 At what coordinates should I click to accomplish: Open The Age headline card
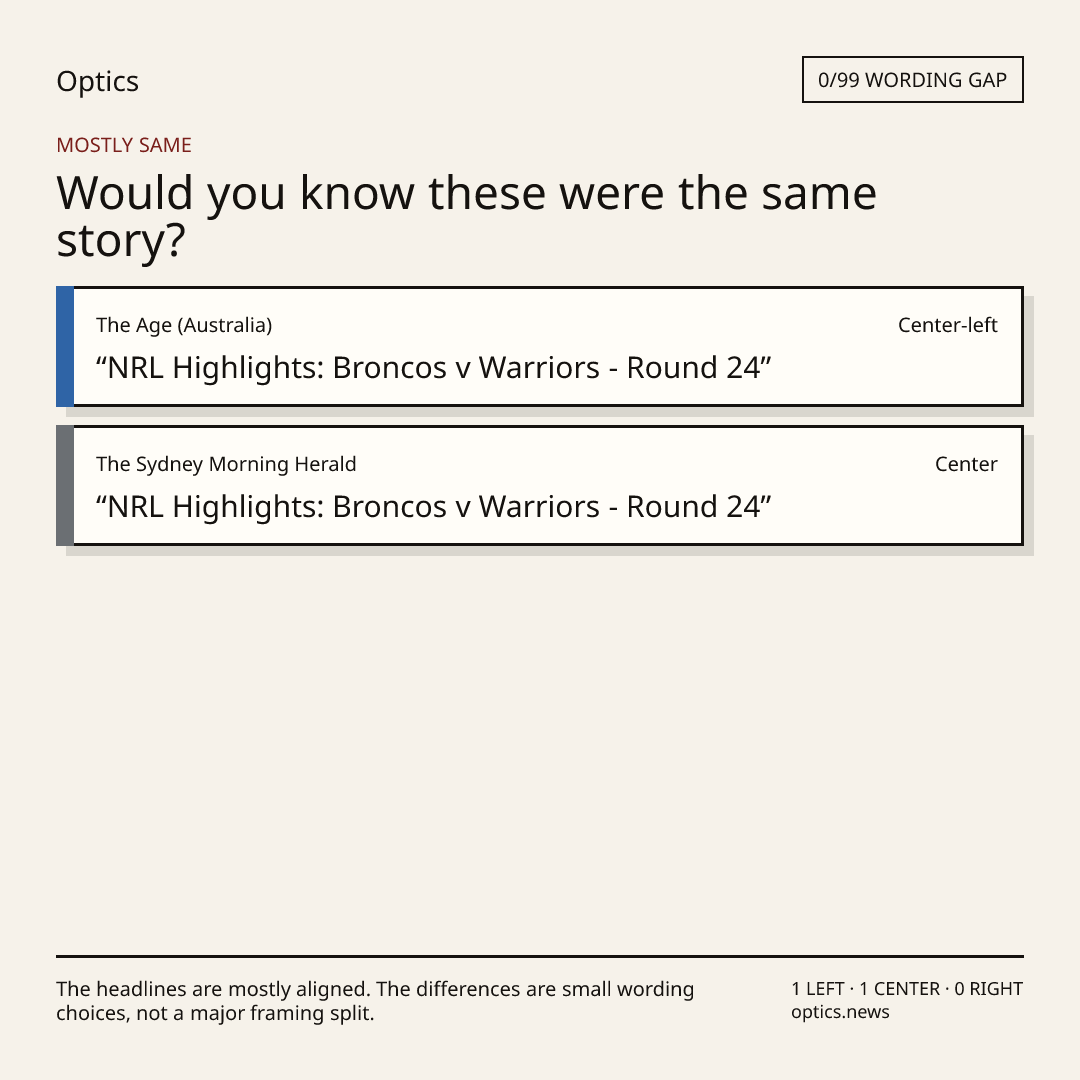(540, 346)
